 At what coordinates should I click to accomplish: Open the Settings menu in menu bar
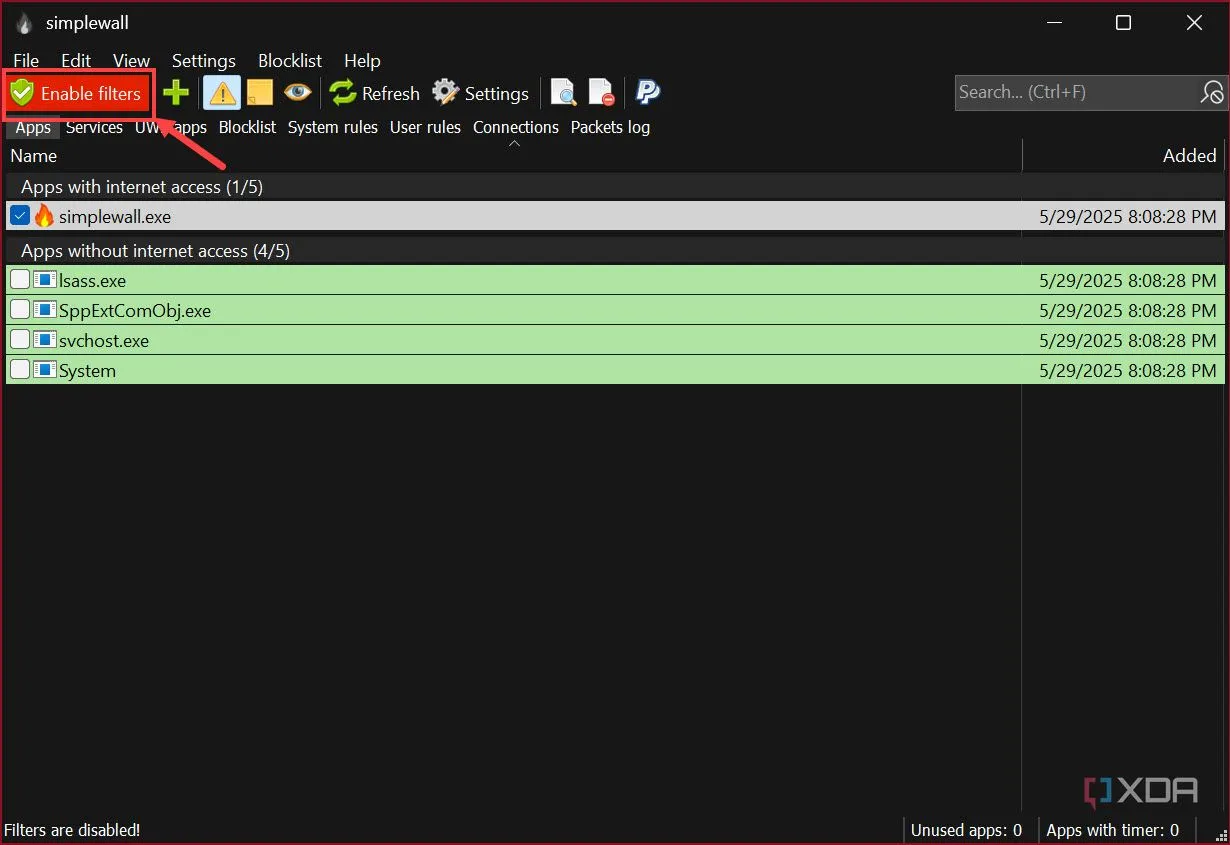click(204, 61)
